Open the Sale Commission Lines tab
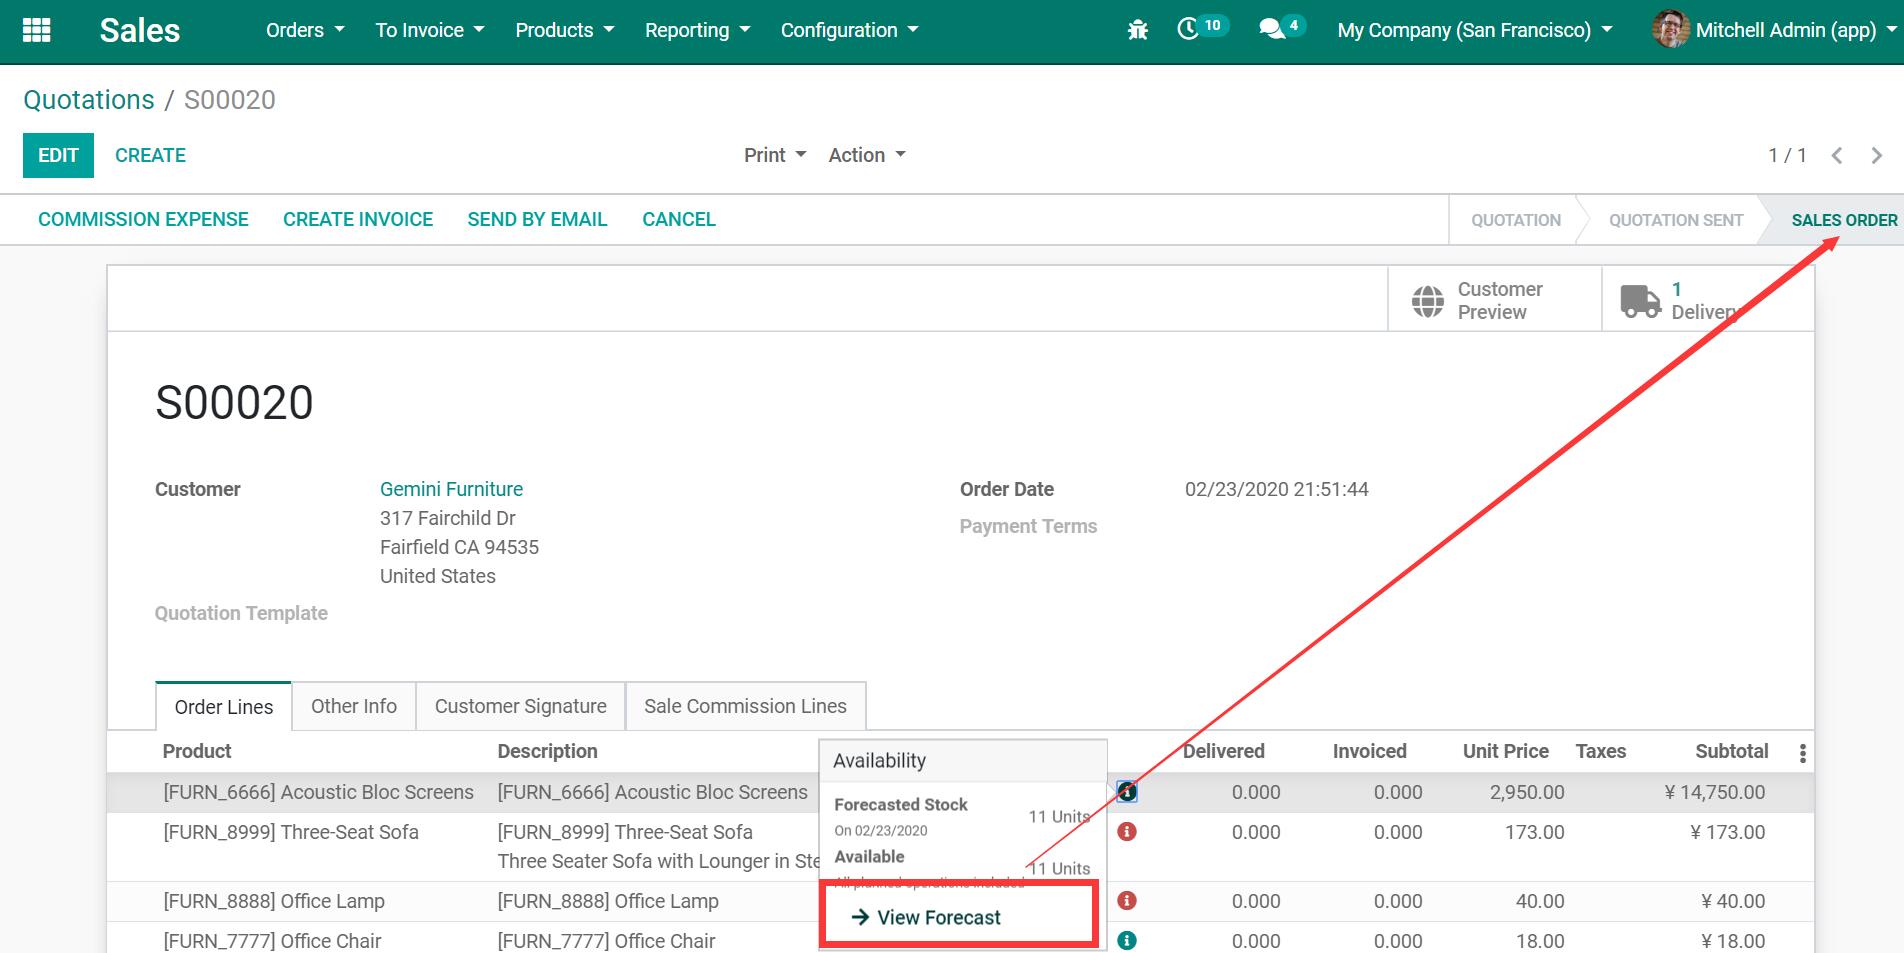This screenshot has width=1904, height=953. [x=745, y=706]
